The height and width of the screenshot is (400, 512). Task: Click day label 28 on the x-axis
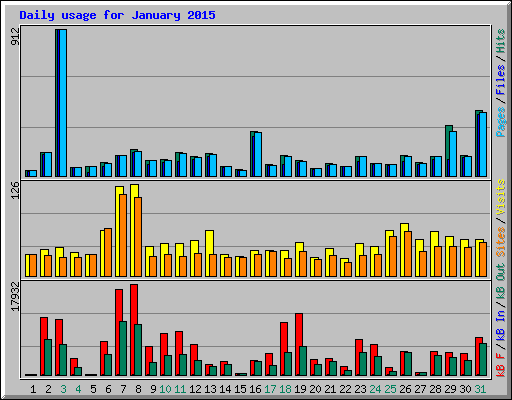[x=435, y=389]
